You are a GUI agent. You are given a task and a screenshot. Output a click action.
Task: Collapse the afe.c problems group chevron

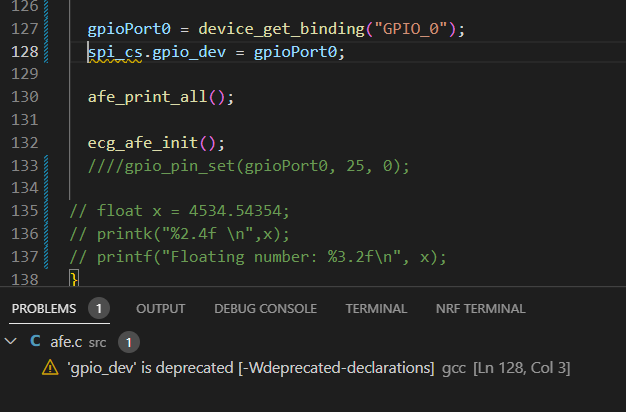tap(10, 341)
